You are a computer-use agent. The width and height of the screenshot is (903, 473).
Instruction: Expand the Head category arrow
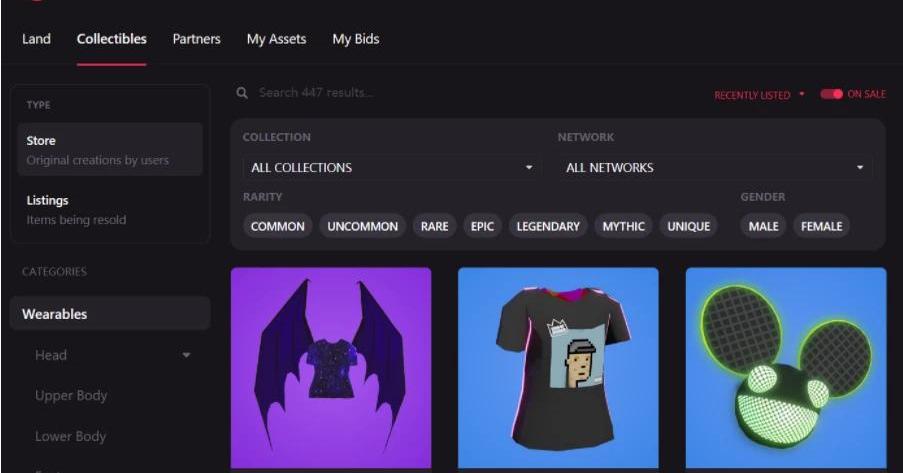[x=186, y=355]
